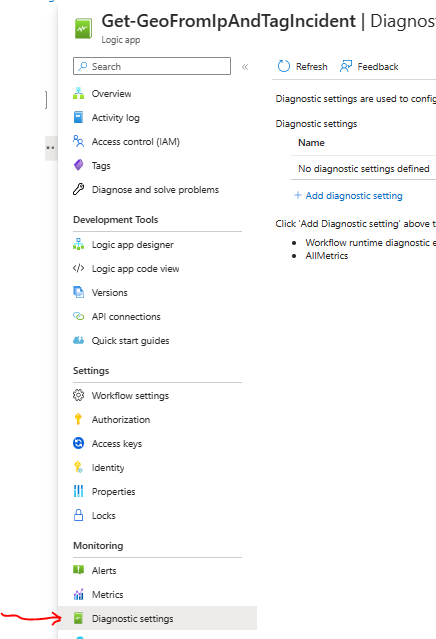This screenshot has height=639, width=436.
Task: Click the Refresh button label
Action: [311, 66]
